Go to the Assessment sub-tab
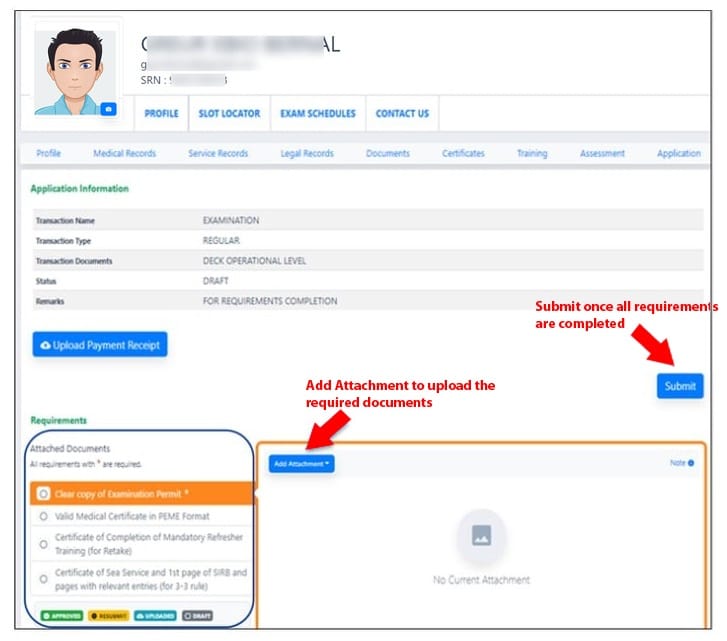 [x=602, y=153]
